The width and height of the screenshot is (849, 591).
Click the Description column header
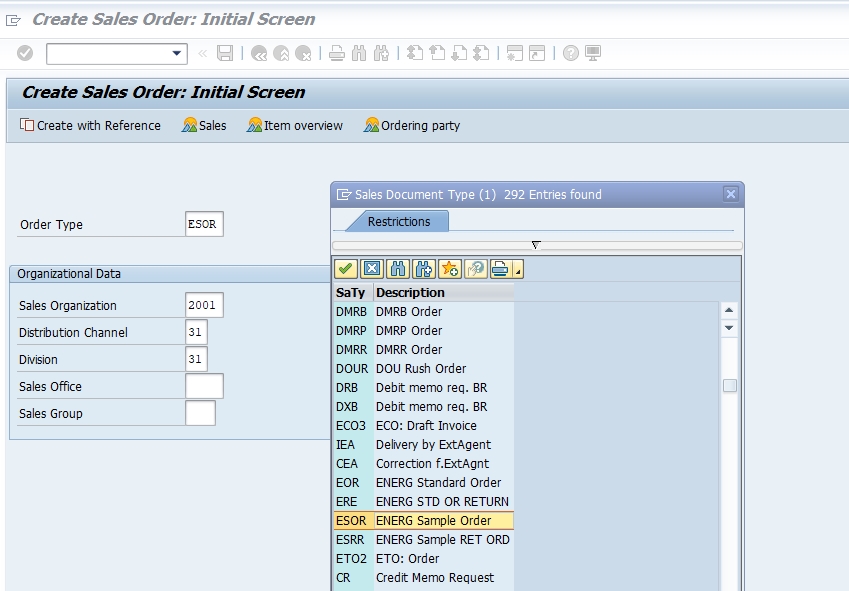tap(443, 293)
